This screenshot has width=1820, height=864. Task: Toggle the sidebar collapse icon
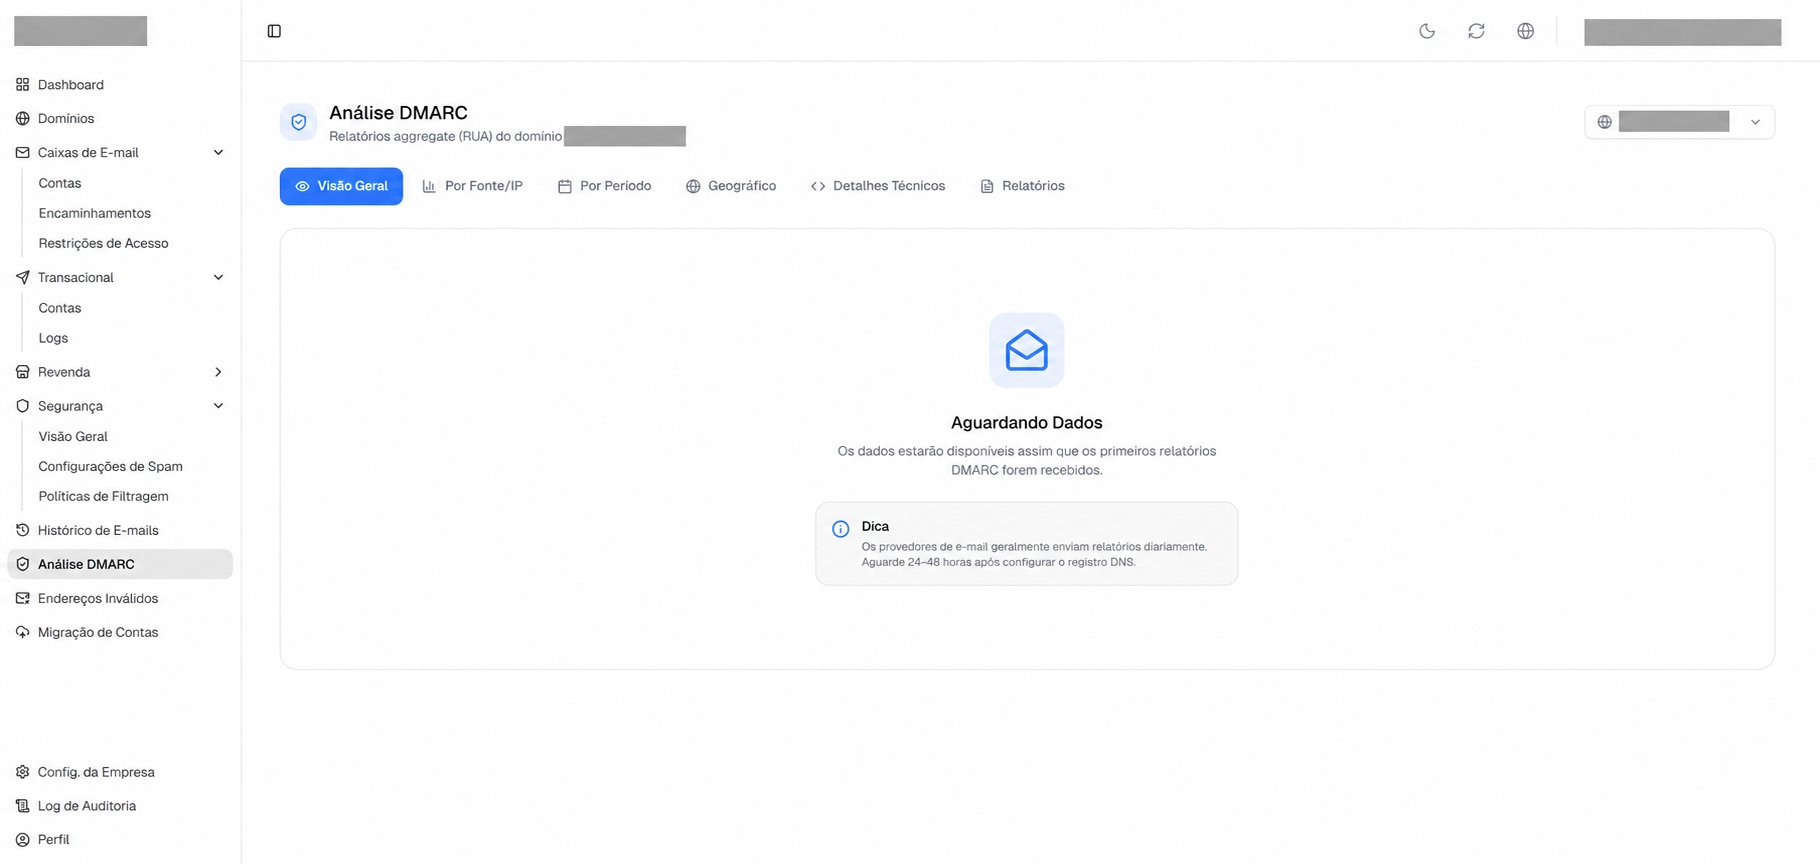tap(274, 31)
